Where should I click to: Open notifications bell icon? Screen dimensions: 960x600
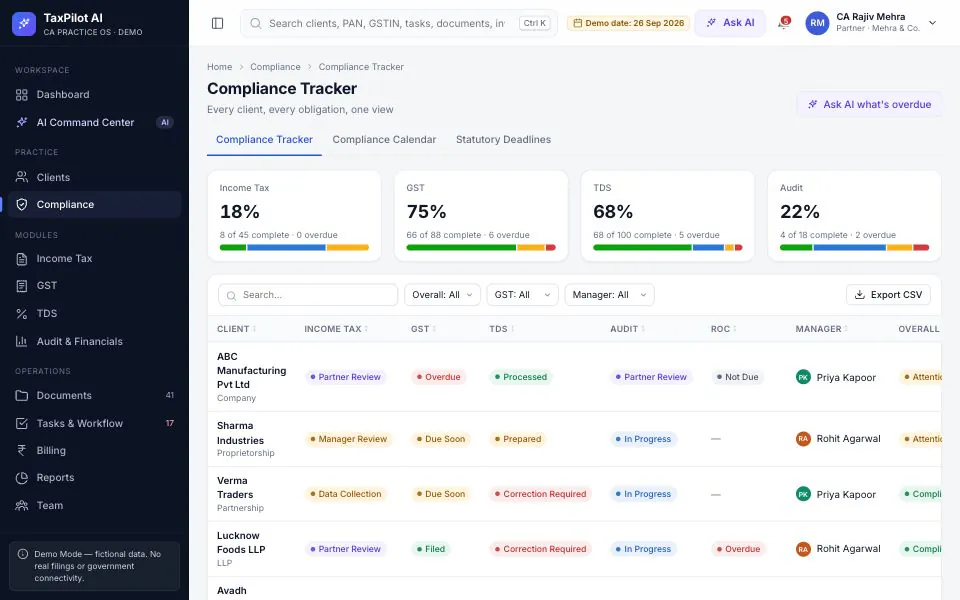[783, 23]
